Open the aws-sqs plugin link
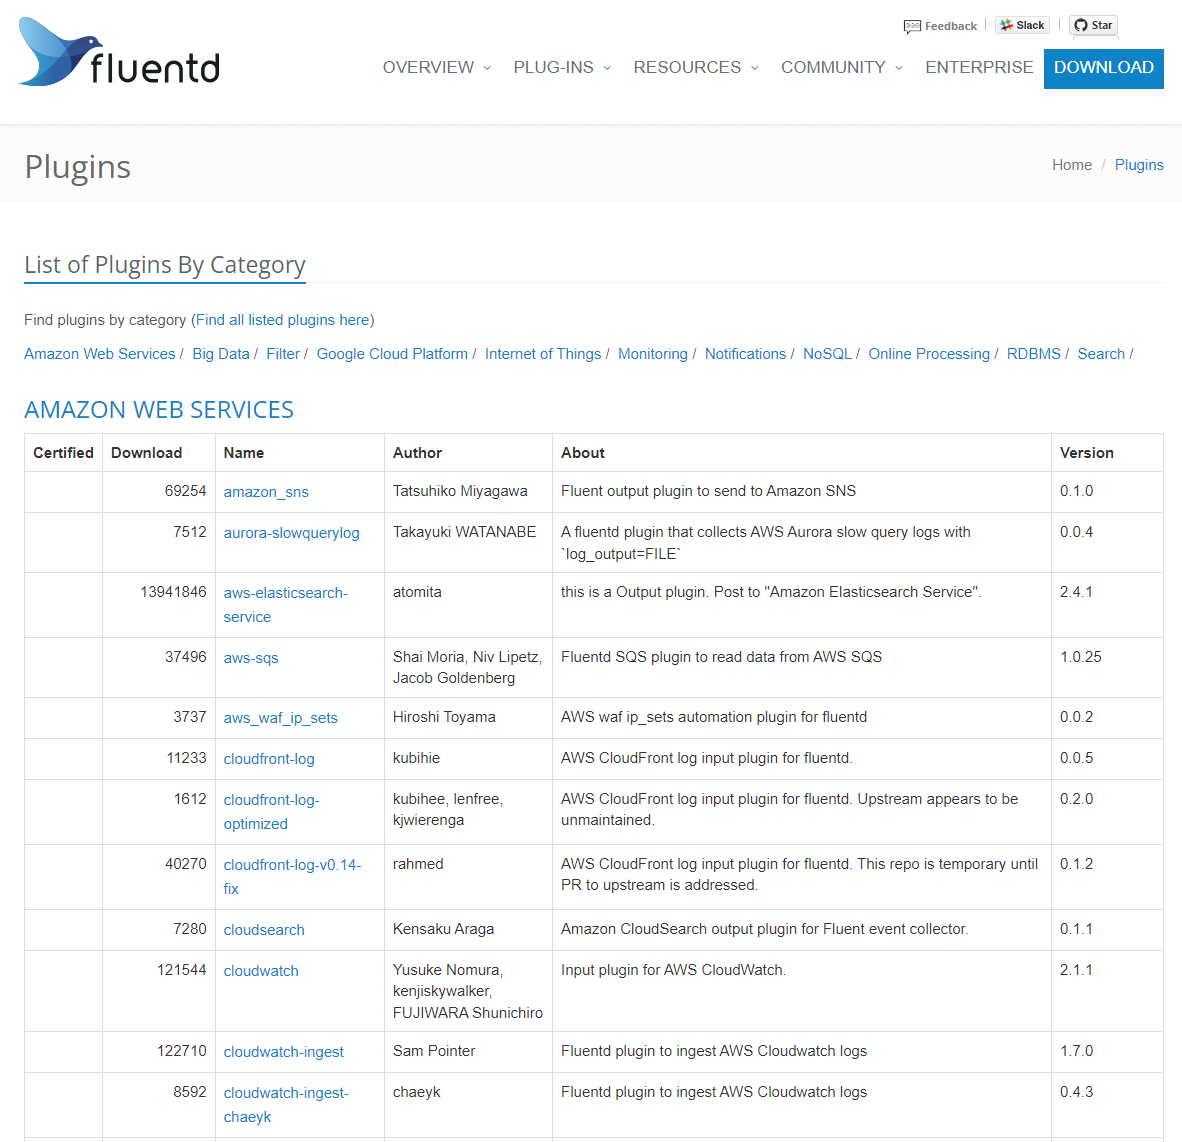1182x1142 pixels. click(251, 657)
